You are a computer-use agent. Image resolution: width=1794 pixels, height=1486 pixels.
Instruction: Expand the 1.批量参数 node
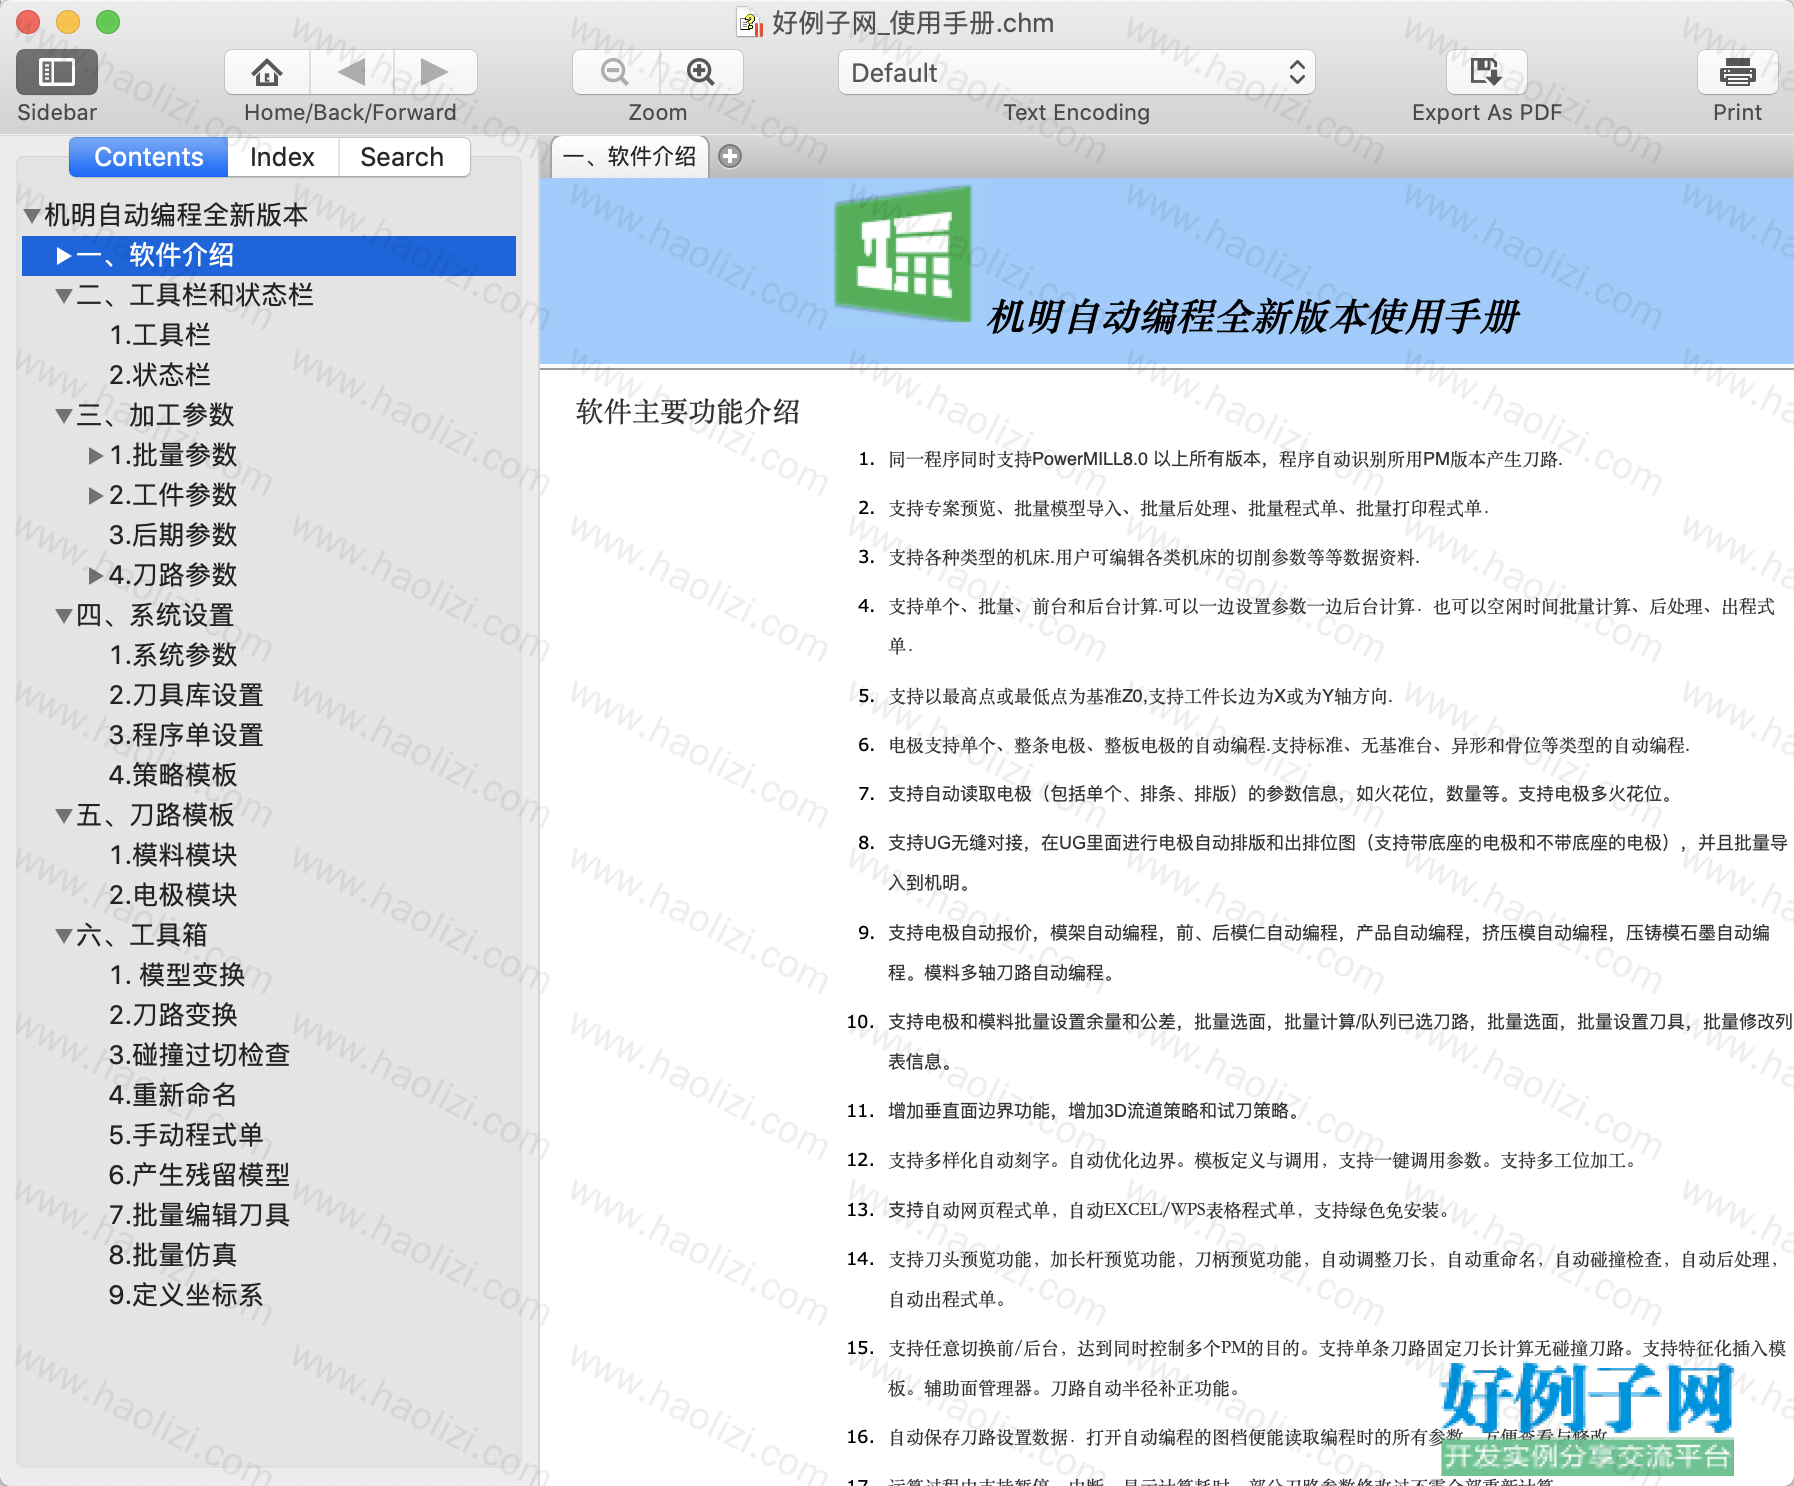(96, 456)
